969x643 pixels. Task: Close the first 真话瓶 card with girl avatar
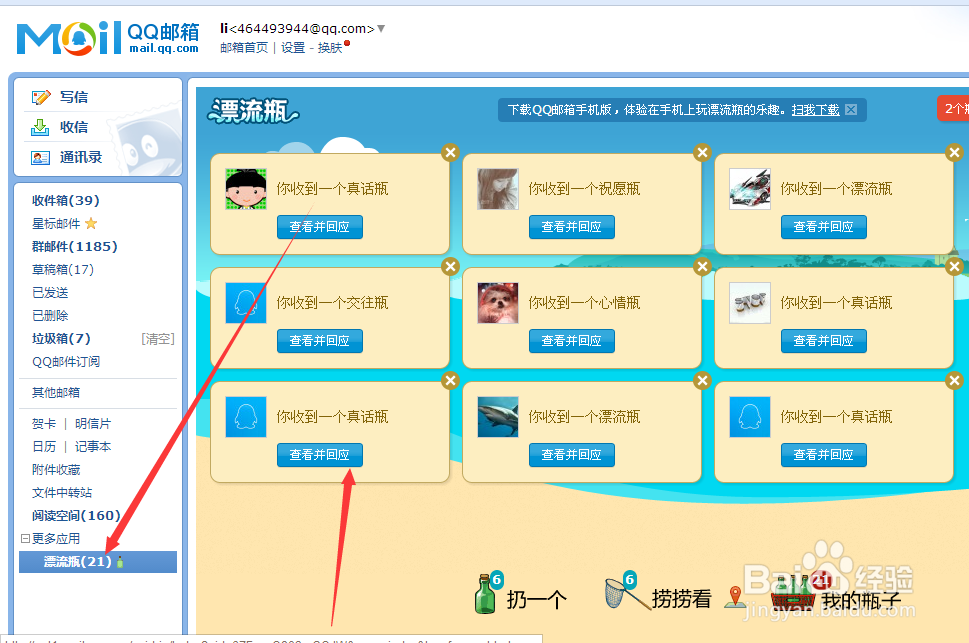click(x=451, y=152)
